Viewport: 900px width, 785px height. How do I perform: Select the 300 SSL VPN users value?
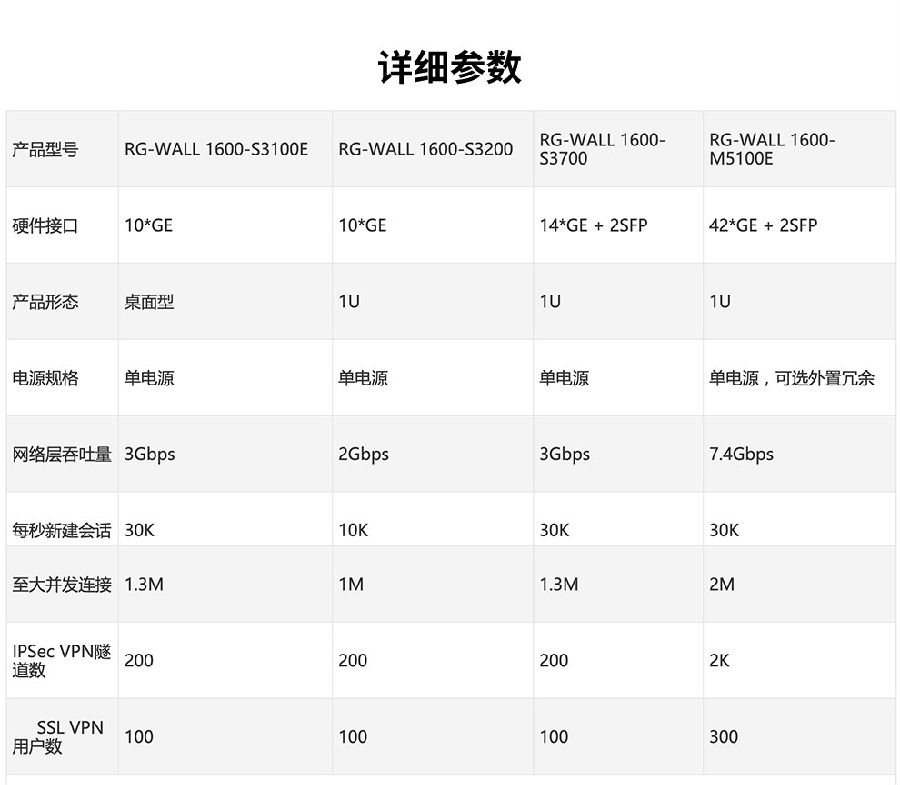[723, 737]
